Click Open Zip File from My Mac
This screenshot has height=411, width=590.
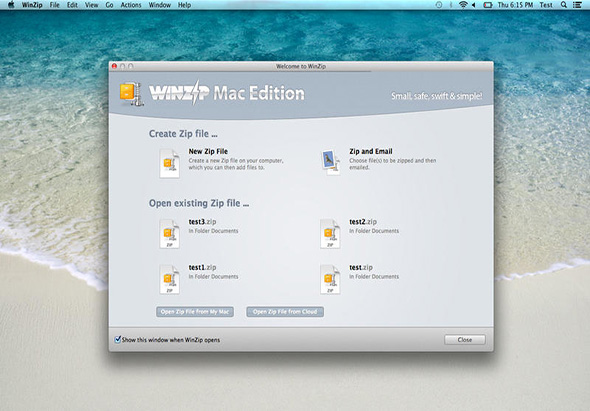click(x=195, y=312)
